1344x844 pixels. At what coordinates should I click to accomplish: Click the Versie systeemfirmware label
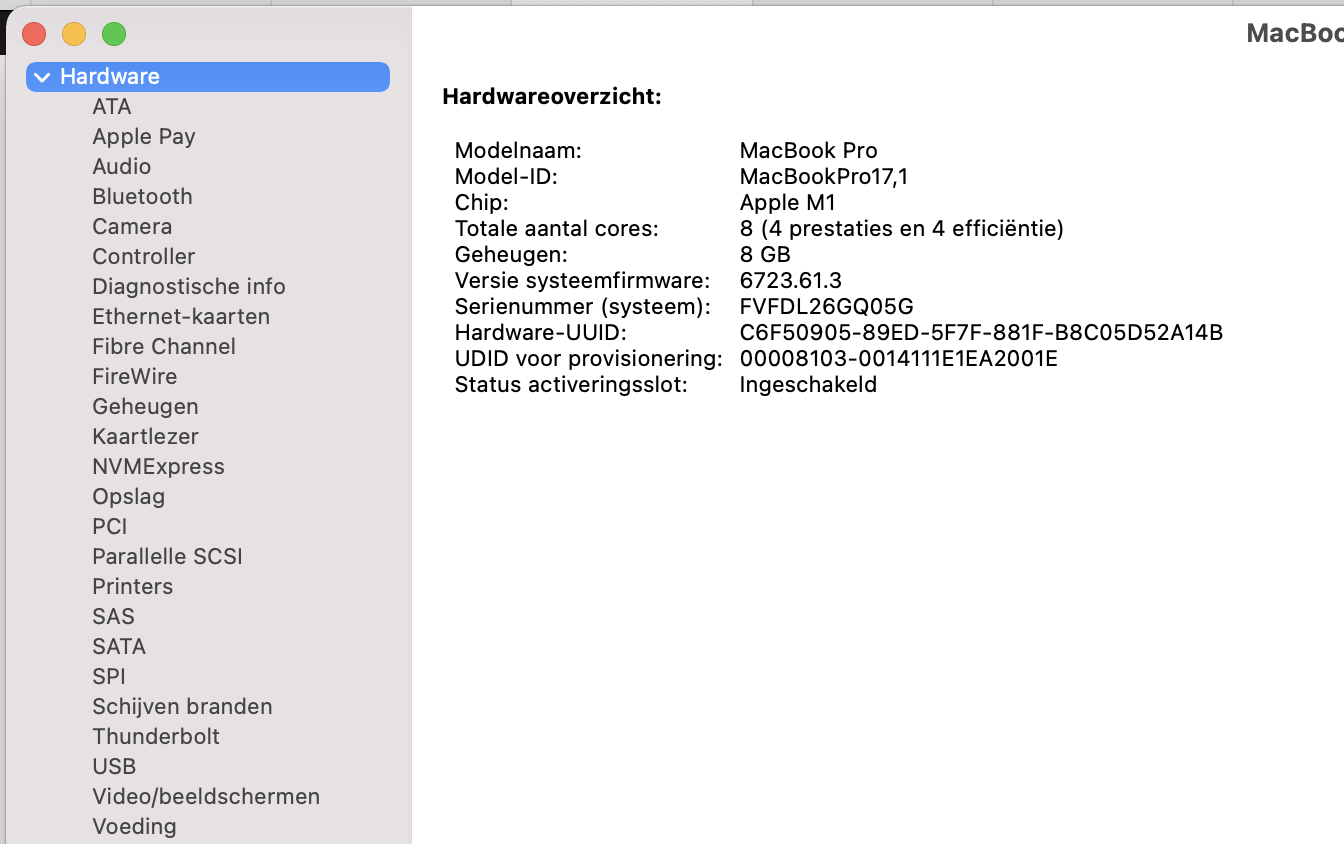click(x=582, y=281)
